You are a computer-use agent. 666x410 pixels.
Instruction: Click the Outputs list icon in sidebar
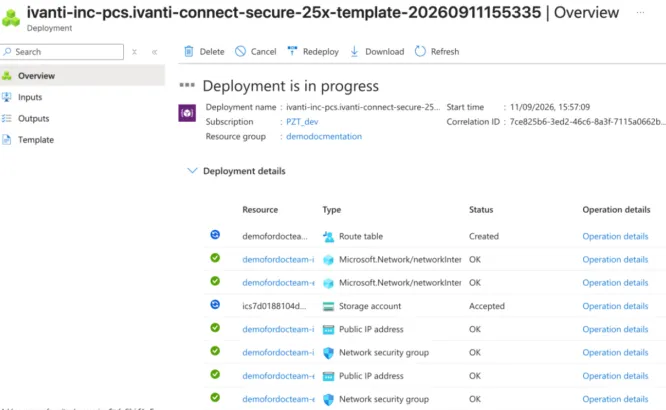[x=6, y=118]
